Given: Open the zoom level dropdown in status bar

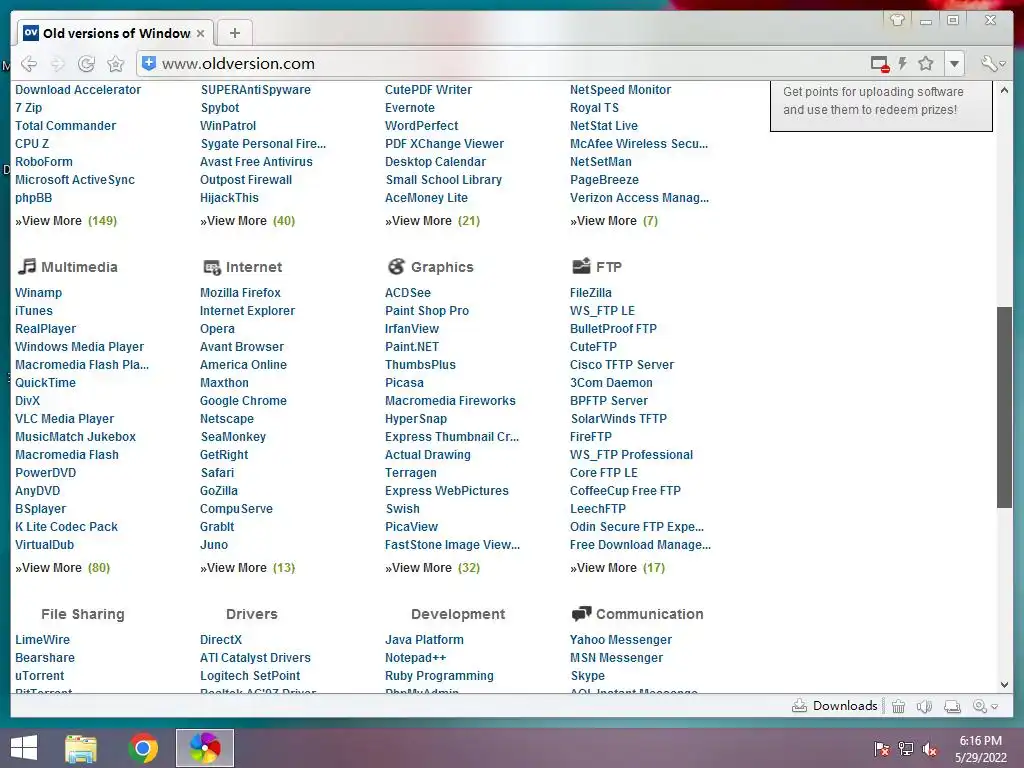Looking at the screenshot, I should (x=985, y=706).
